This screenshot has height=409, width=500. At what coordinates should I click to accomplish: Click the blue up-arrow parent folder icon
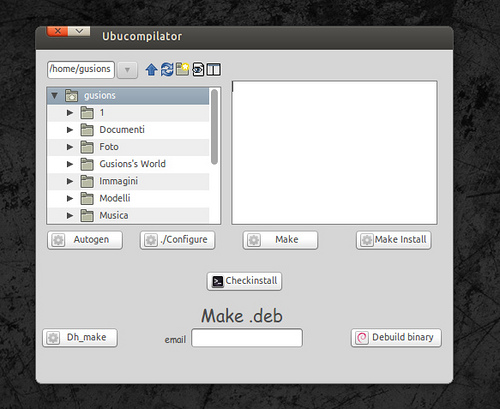tap(151, 70)
